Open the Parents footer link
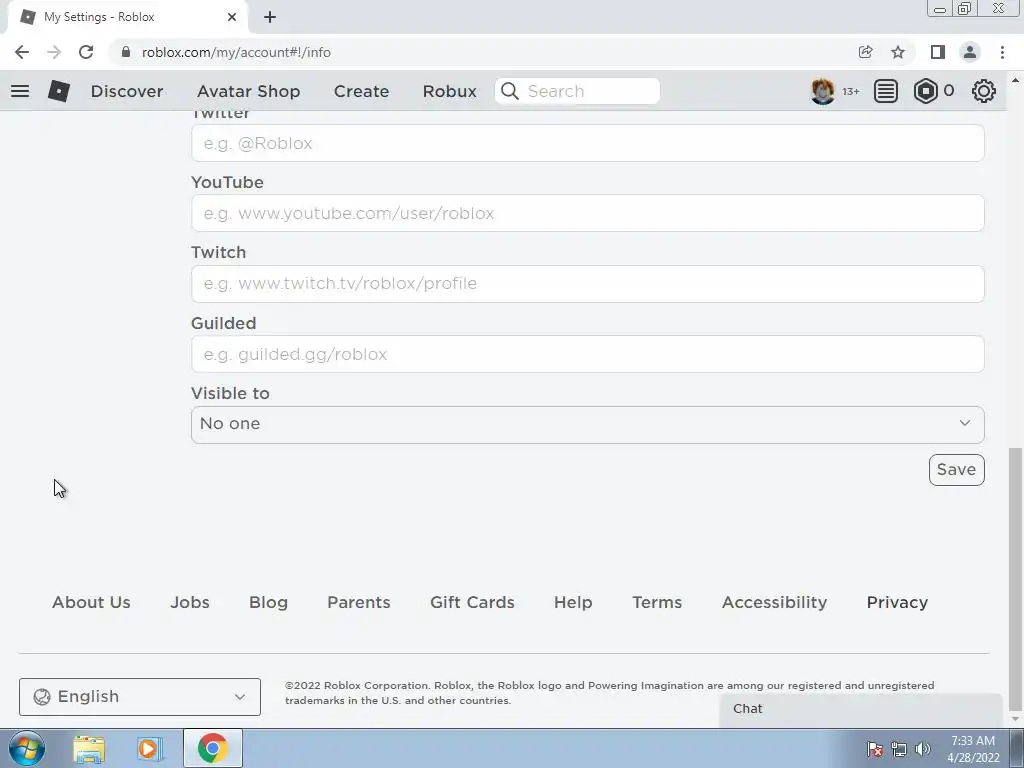The height and width of the screenshot is (768, 1024). 359,602
